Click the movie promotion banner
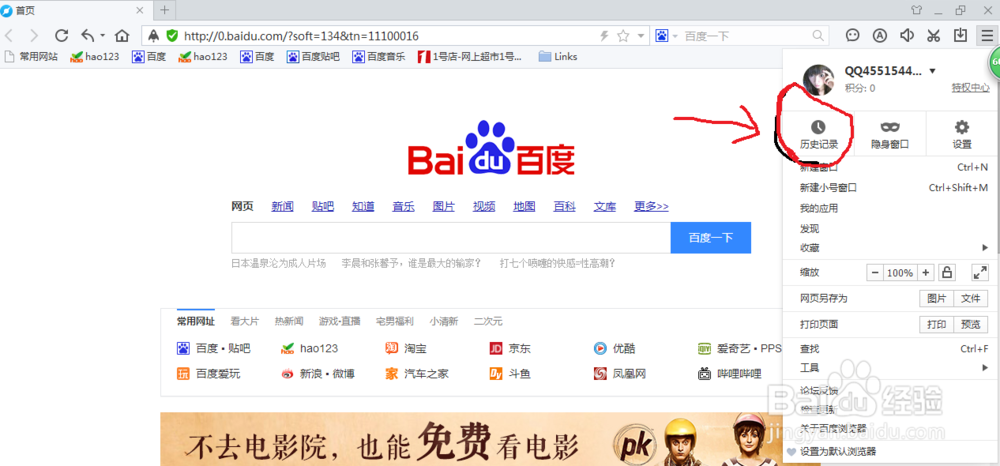Image resolution: width=1000 pixels, height=466 pixels. pos(471,439)
